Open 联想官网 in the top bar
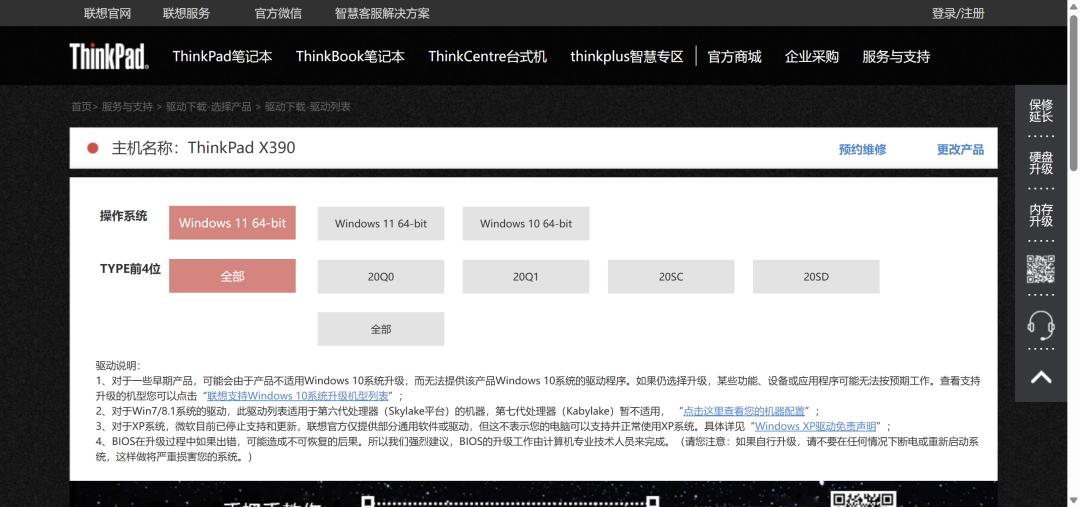Screen dimensions: 1080x507 pos(107,13)
